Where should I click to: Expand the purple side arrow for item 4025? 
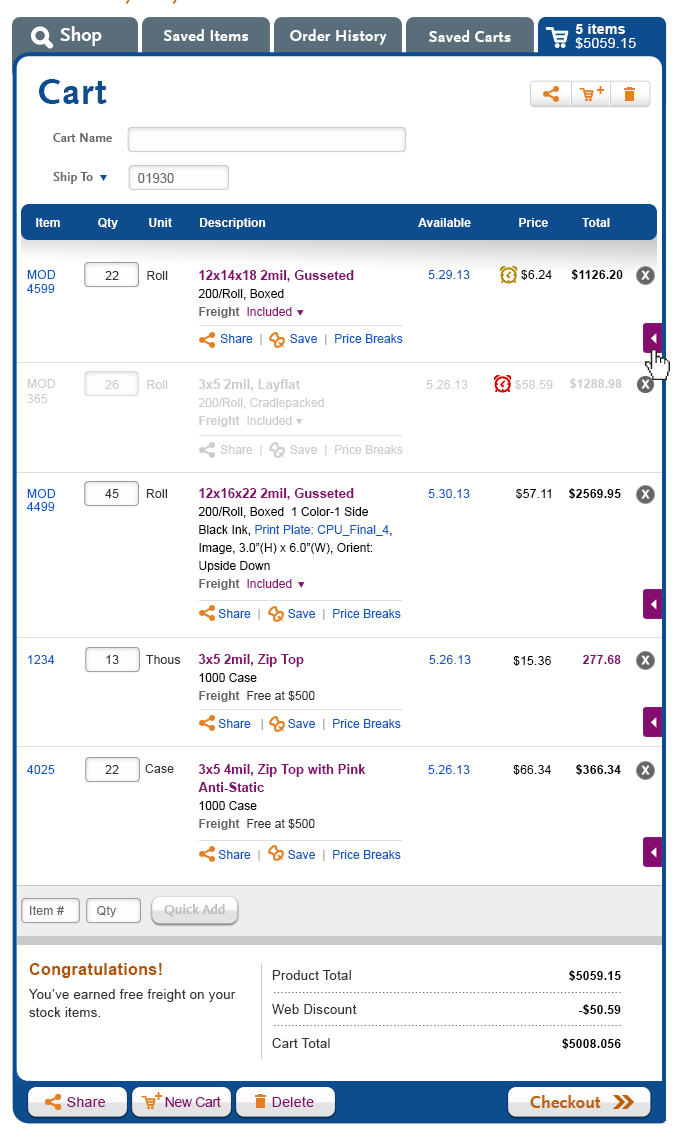coord(653,852)
